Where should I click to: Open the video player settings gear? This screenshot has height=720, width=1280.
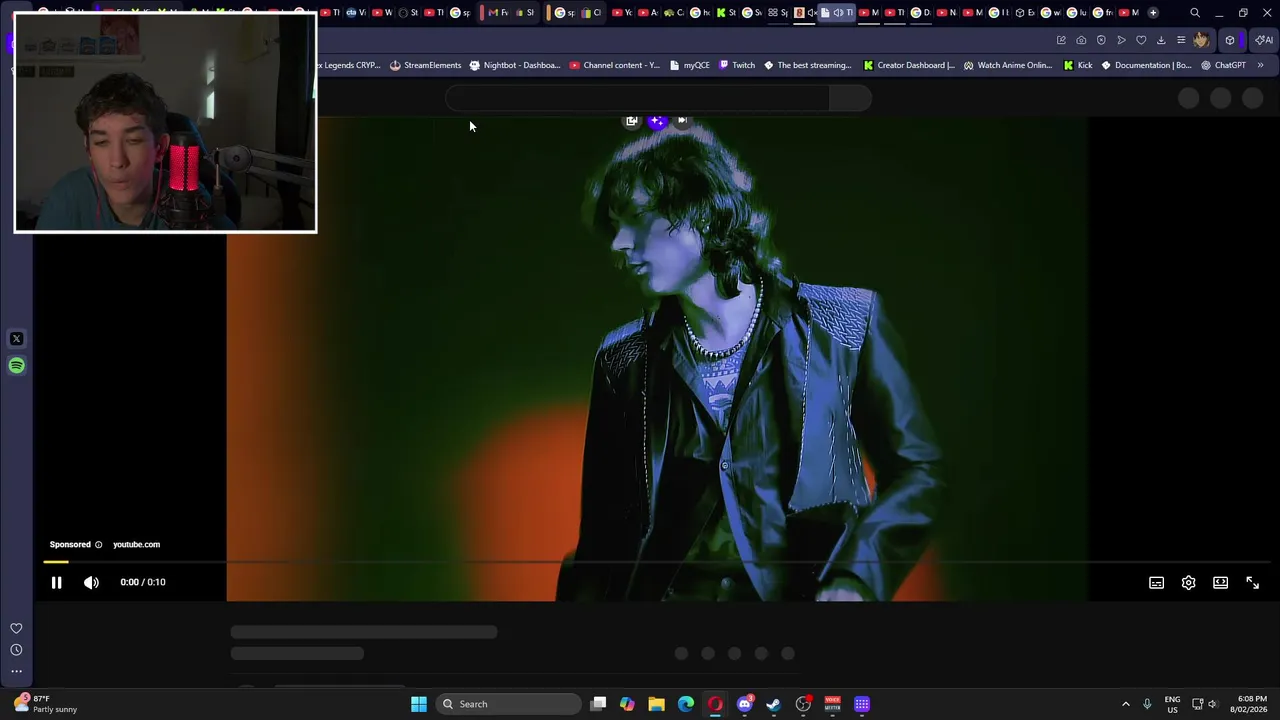(1188, 583)
